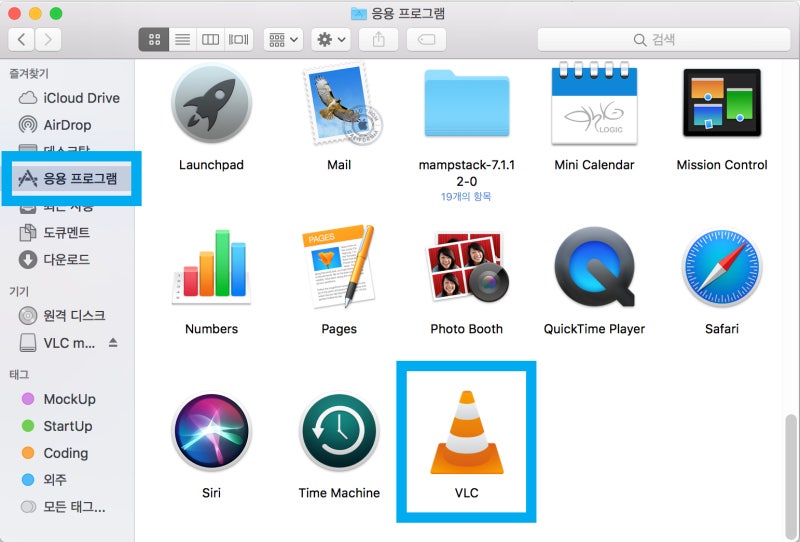
Task: Click the Edit Tags toolbar button
Action: click(x=427, y=39)
